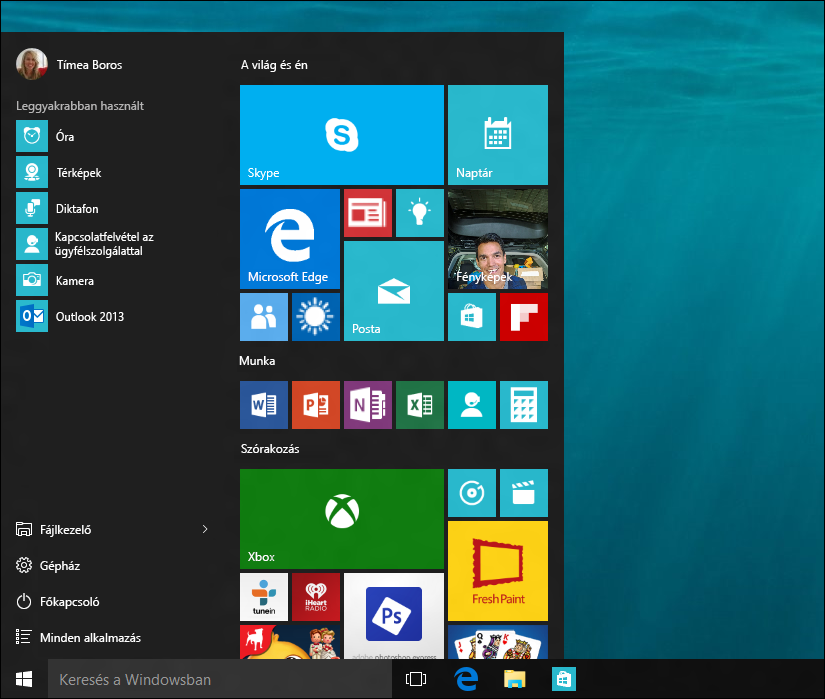Open the Photoshop Express tile
This screenshot has height=699, width=825.
tap(394, 616)
